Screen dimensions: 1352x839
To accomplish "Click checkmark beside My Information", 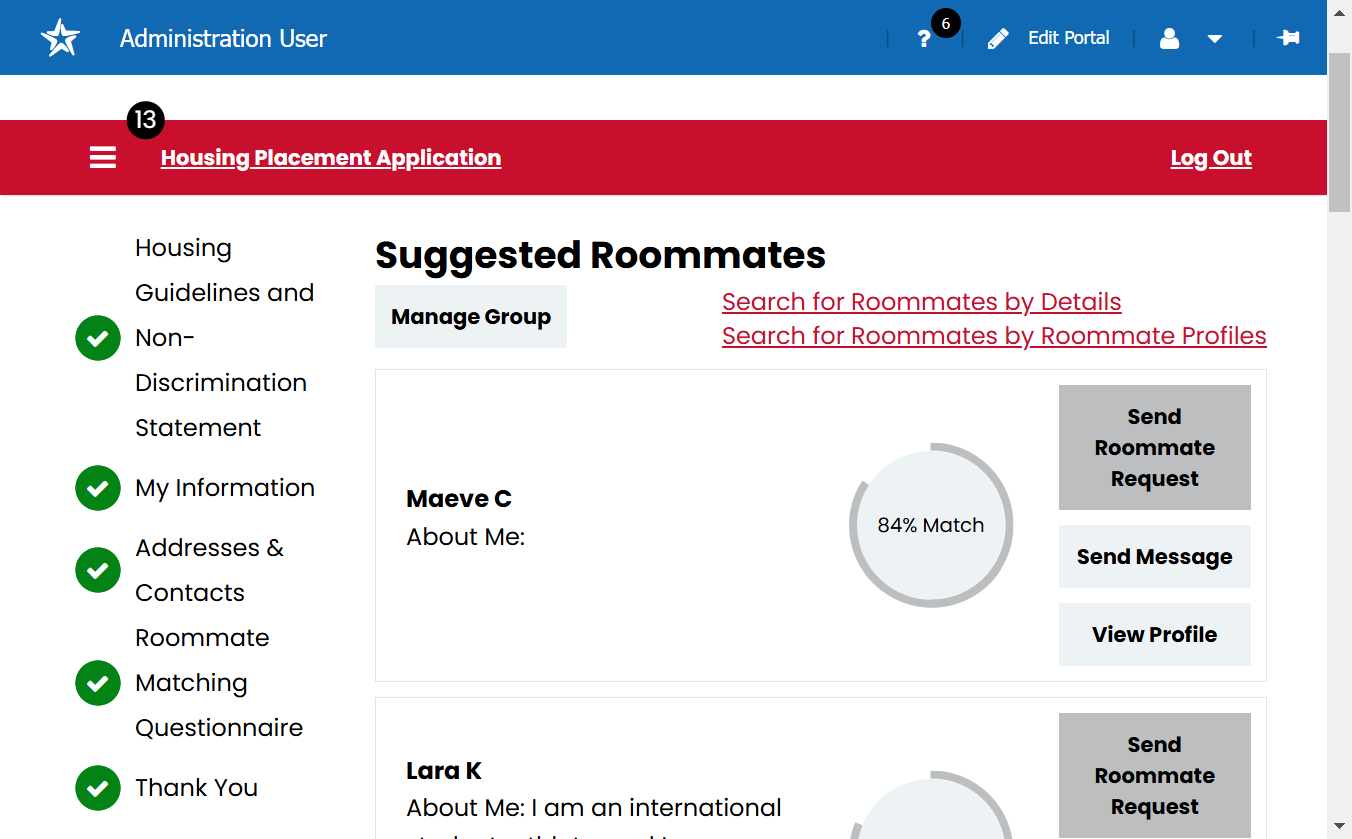I will tap(98, 488).
